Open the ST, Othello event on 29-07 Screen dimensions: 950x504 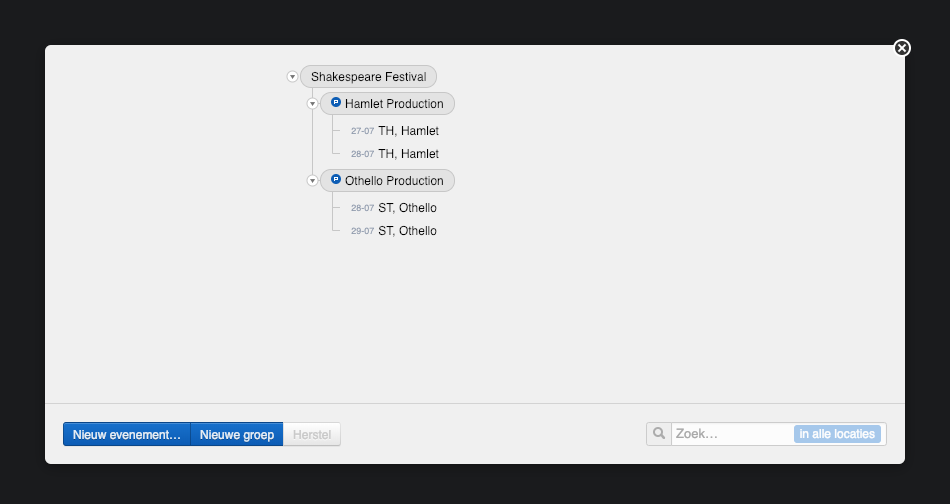click(407, 231)
